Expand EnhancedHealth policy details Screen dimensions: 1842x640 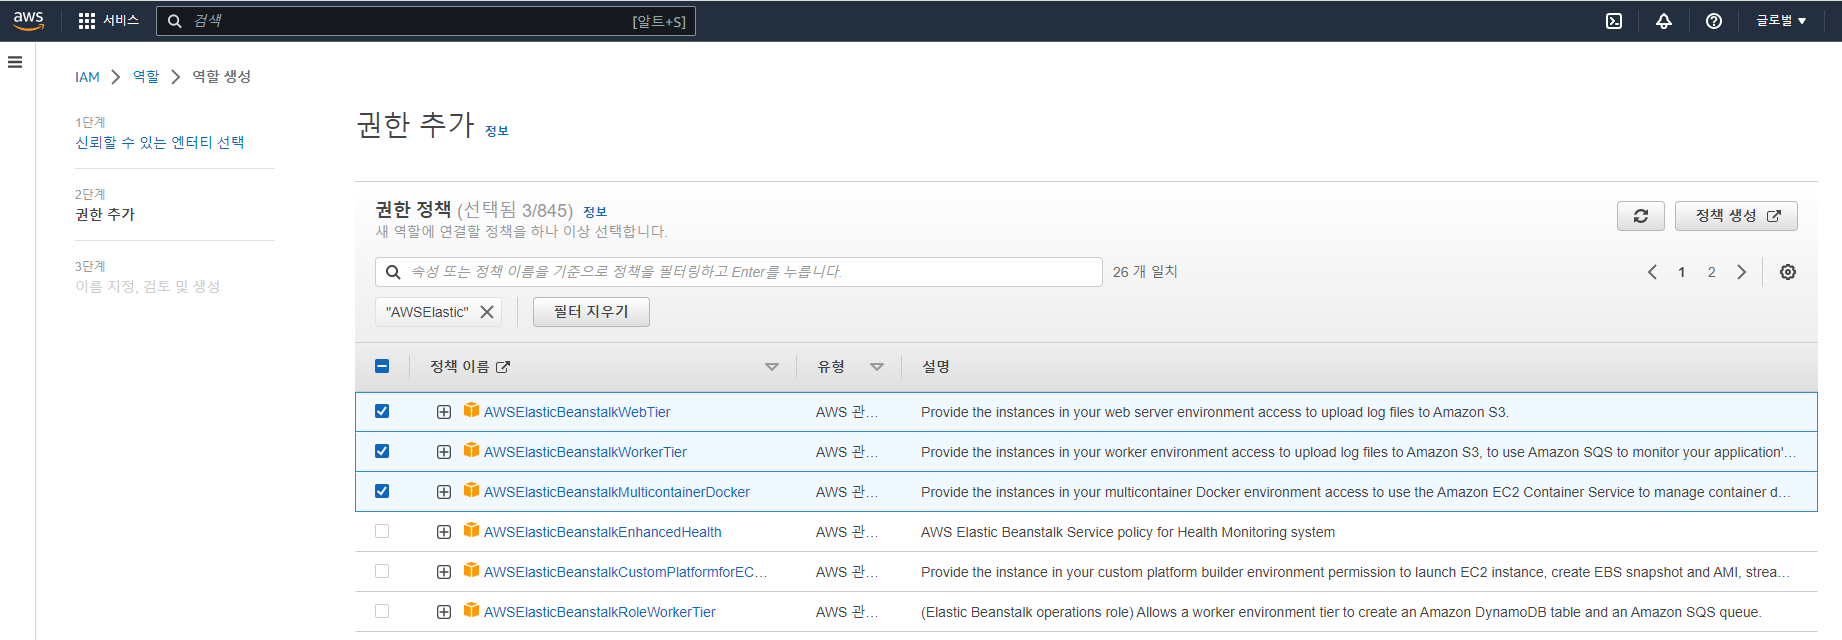tap(444, 532)
